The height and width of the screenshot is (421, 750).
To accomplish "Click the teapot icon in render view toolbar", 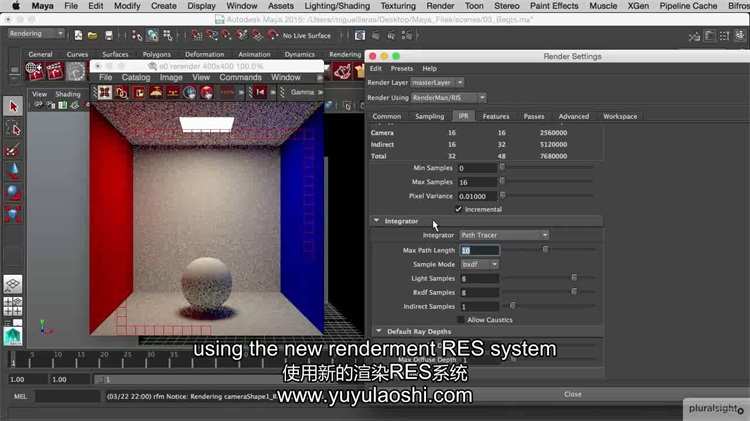I will (155, 92).
